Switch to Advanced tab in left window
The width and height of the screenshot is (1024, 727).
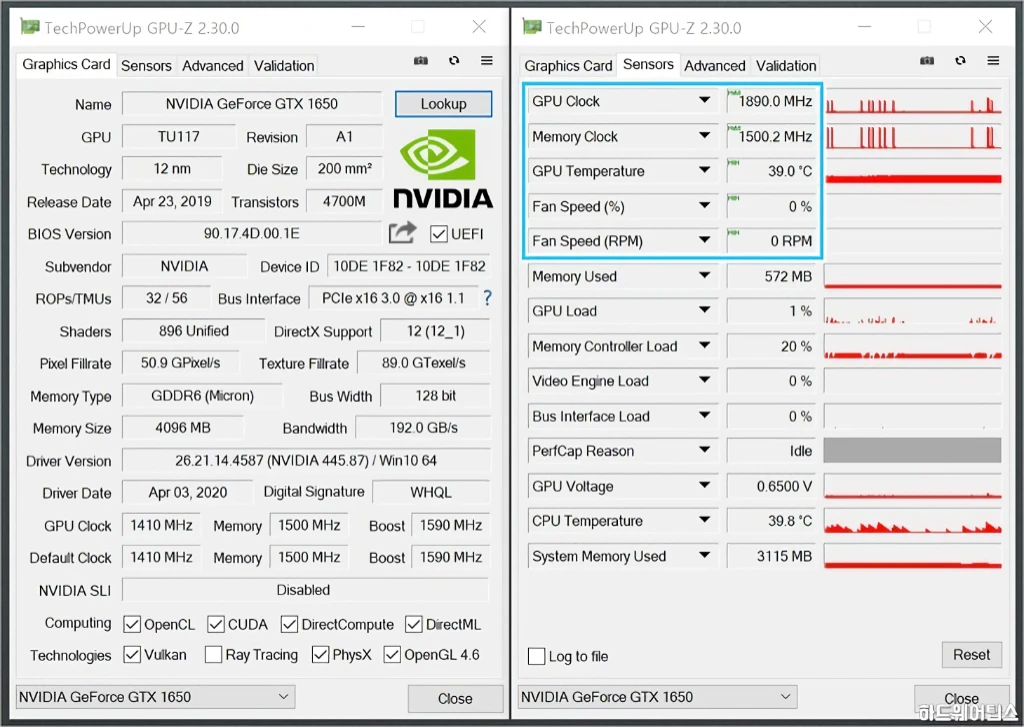click(213, 66)
